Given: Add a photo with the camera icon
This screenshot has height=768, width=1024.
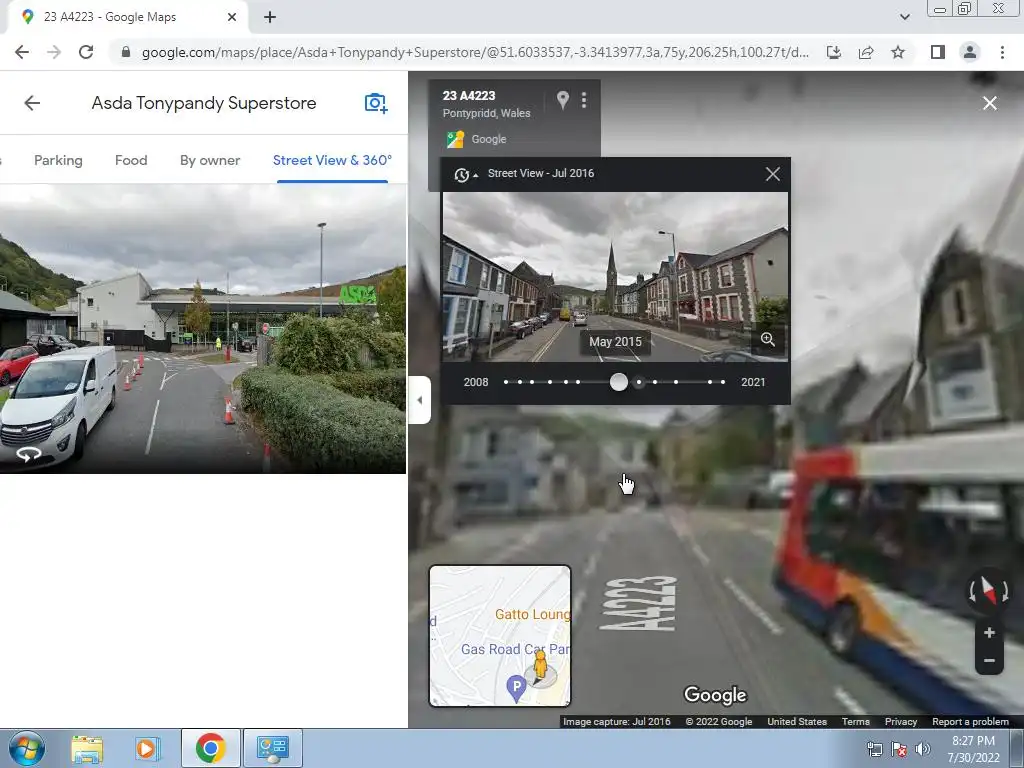Looking at the screenshot, I should point(376,103).
